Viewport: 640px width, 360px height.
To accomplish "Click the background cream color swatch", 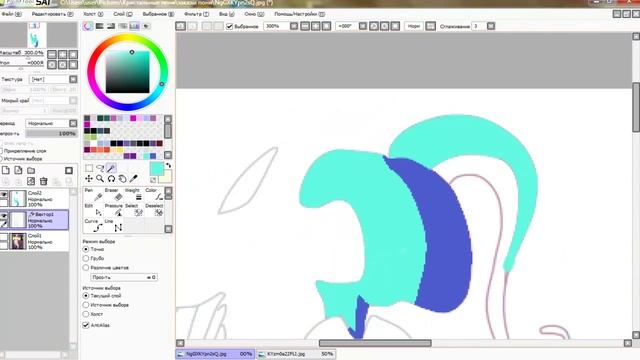I will tap(167, 177).
